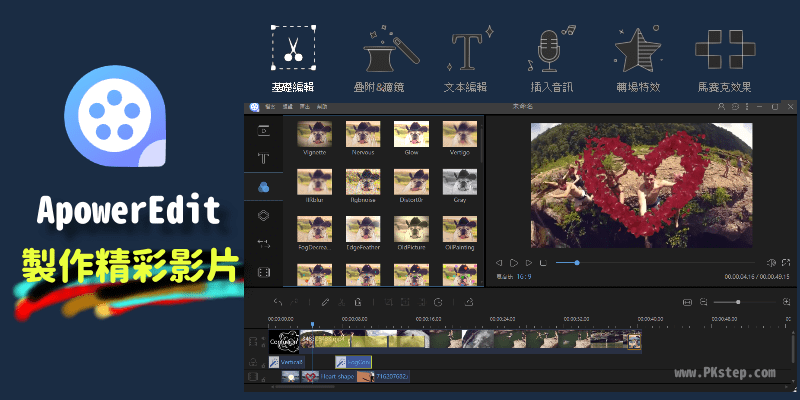Image resolution: width=800 pixels, height=400 pixels.
Task: Select the Vignette filter thumbnail
Action: pyautogui.click(x=314, y=134)
